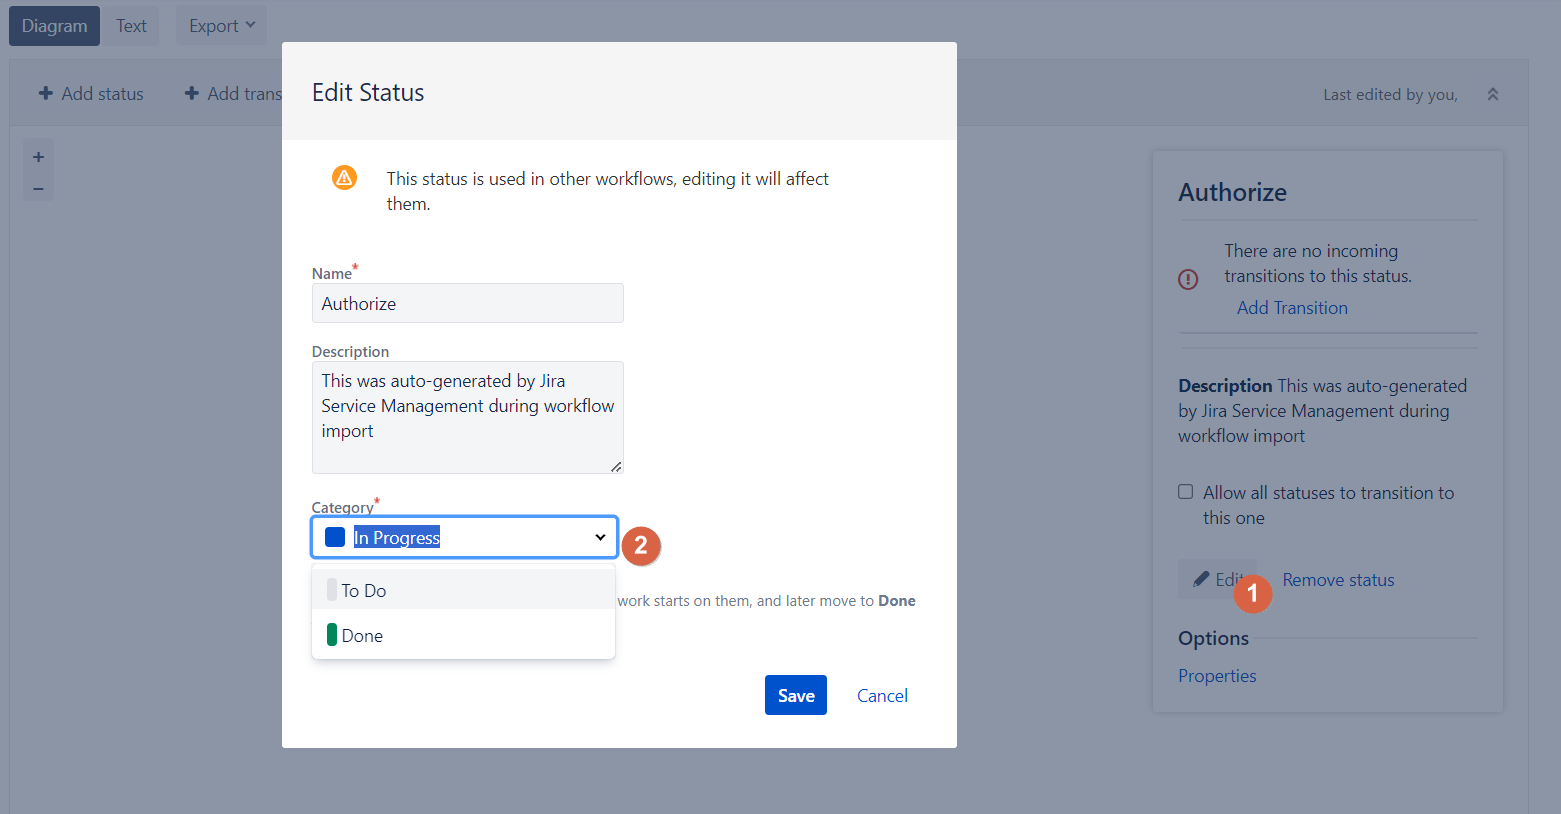Click the orange warning icon in the dialog
The height and width of the screenshot is (814, 1561).
click(x=344, y=177)
